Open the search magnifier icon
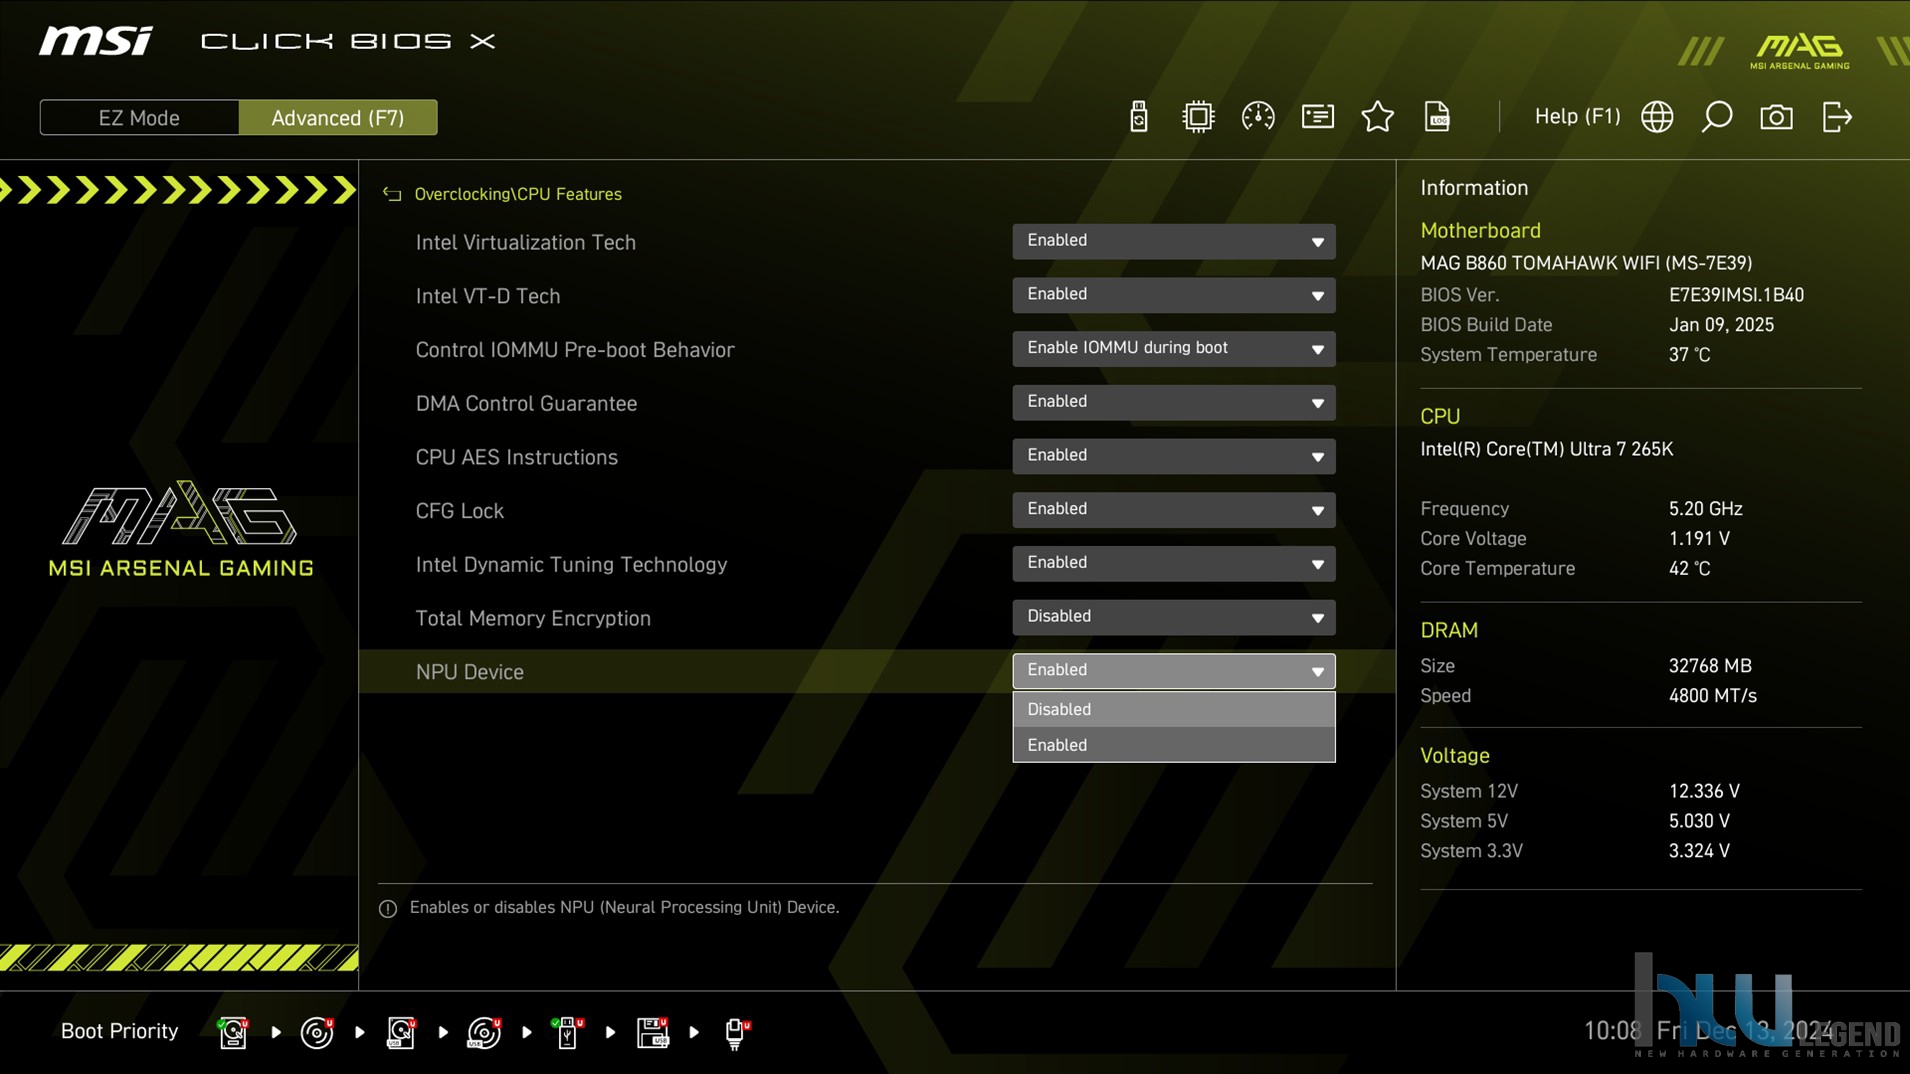The width and height of the screenshot is (1910, 1074). click(x=1717, y=117)
